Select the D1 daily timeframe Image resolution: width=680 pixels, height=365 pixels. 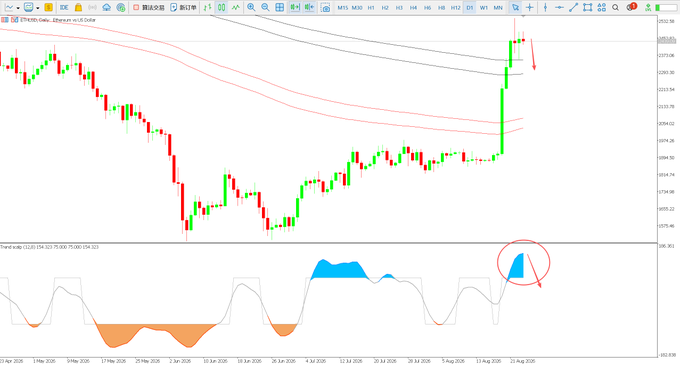pos(470,8)
